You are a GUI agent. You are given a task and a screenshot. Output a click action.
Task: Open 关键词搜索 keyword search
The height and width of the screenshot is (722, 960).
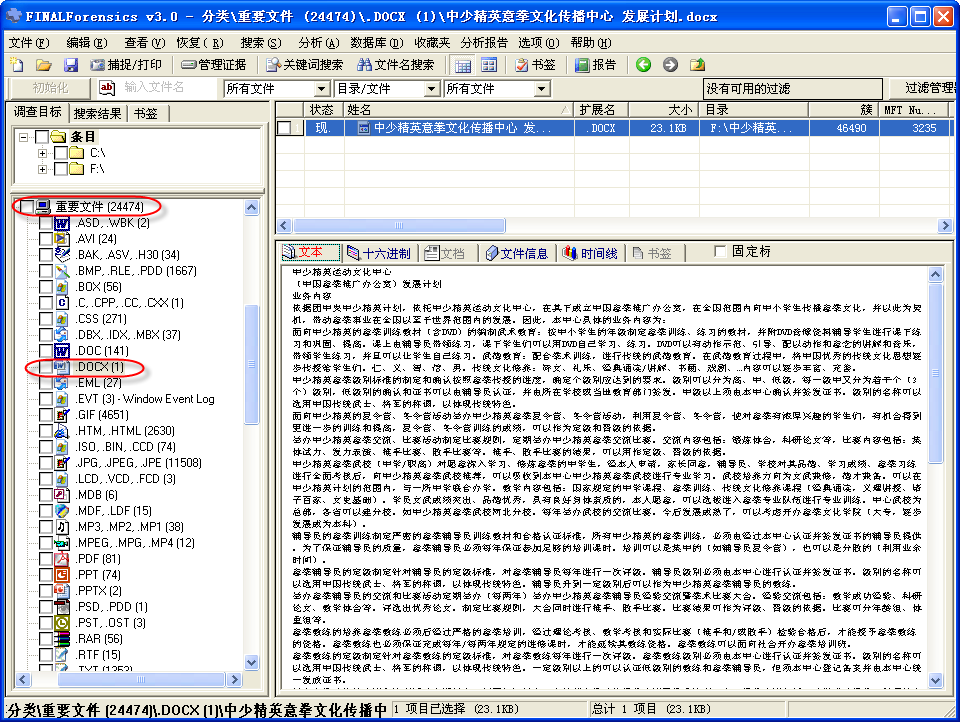[x=304, y=64]
